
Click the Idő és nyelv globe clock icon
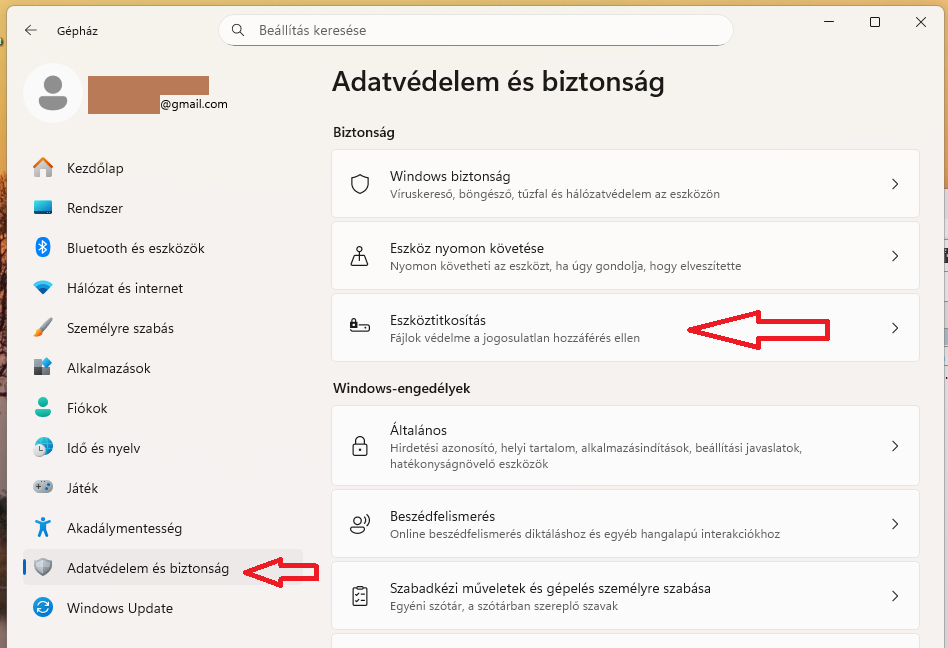(x=43, y=447)
